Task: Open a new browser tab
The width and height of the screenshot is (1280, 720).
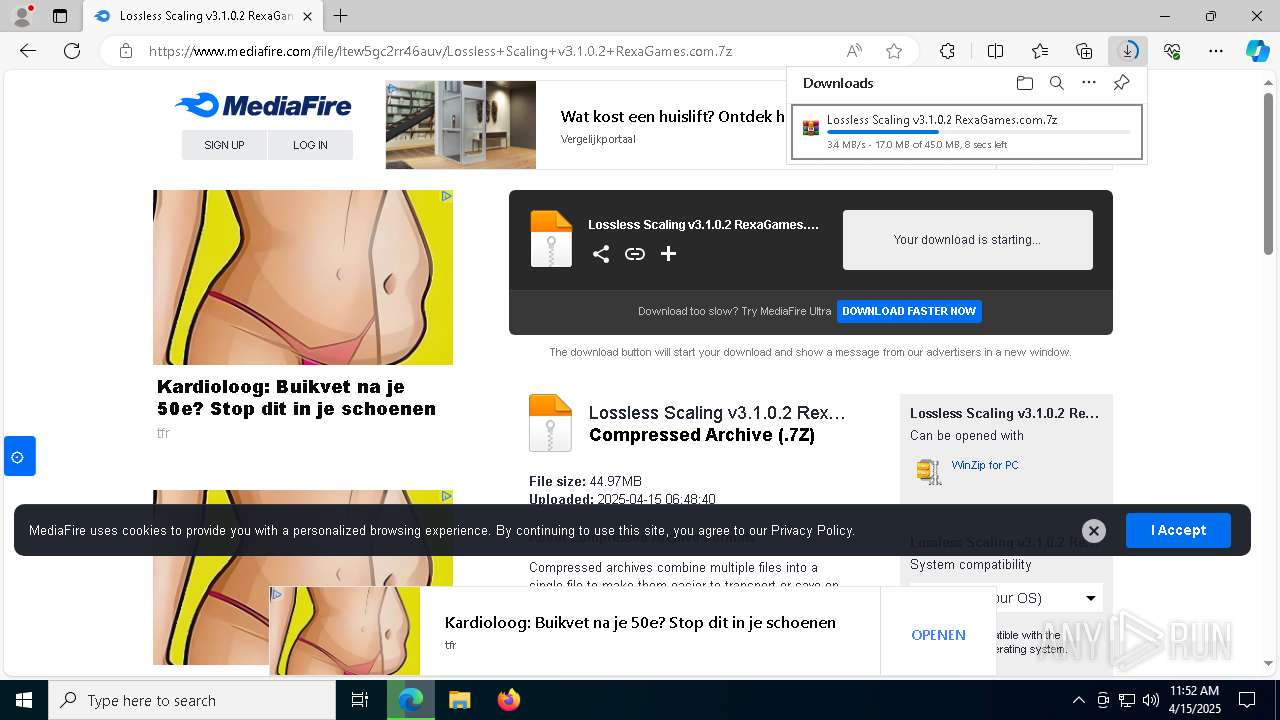Action: [341, 16]
